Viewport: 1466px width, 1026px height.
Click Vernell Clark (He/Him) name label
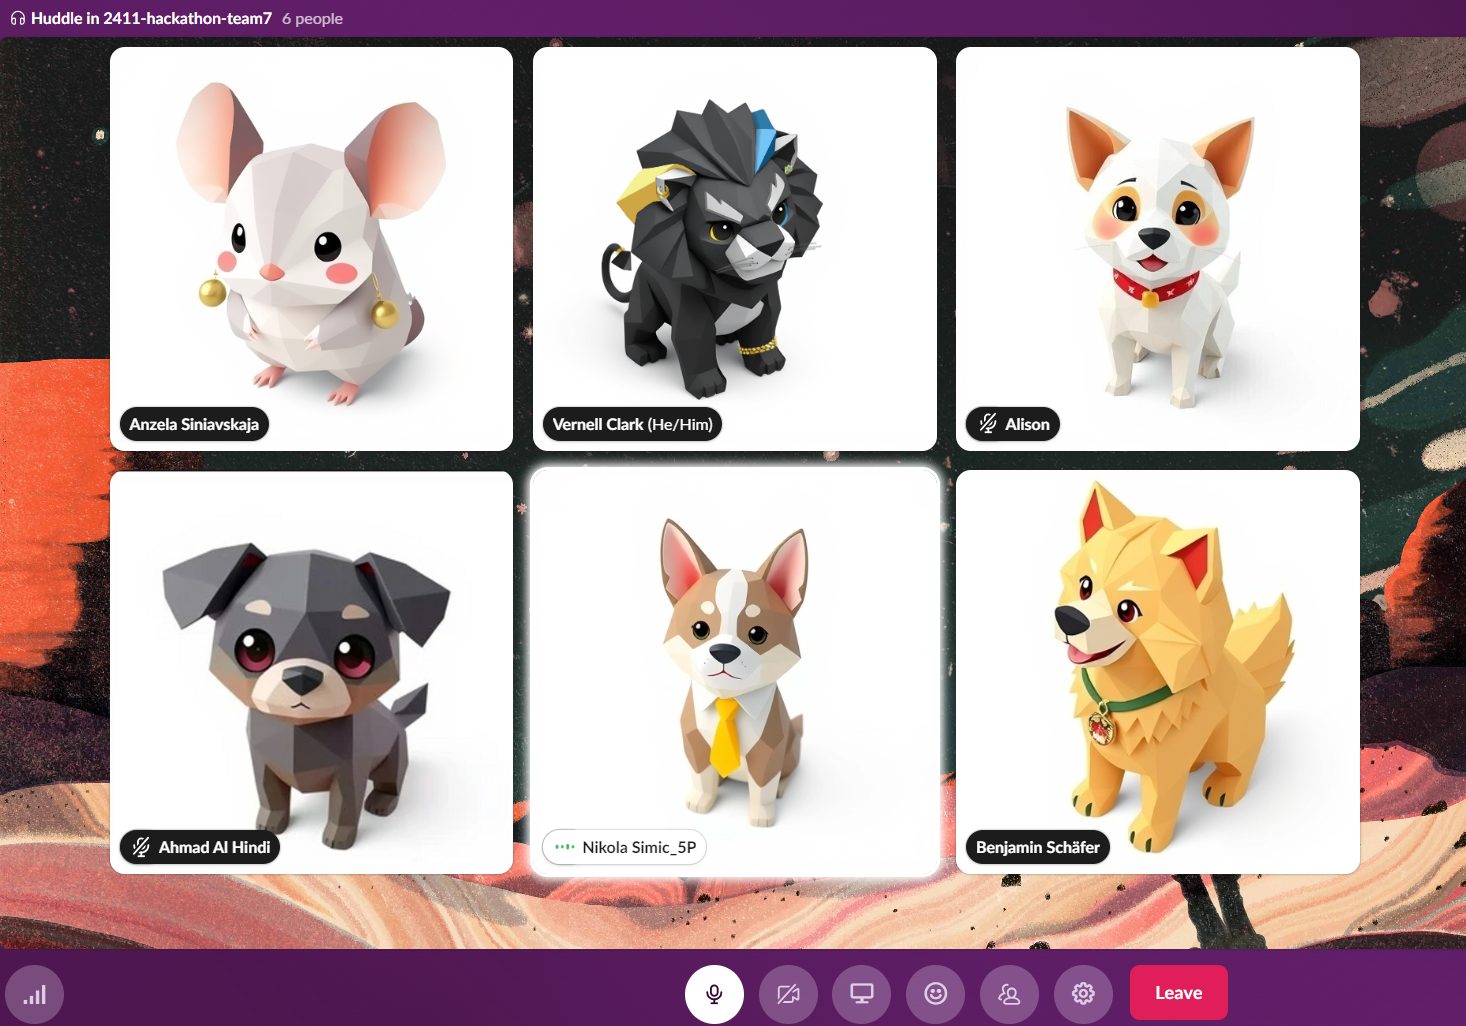[x=632, y=424]
